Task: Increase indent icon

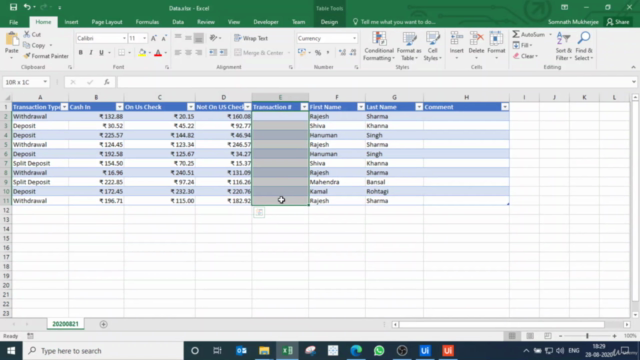Action: pos(223,53)
